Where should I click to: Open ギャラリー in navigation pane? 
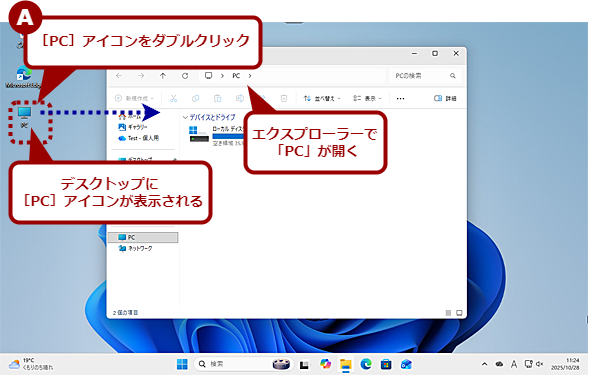[133, 127]
